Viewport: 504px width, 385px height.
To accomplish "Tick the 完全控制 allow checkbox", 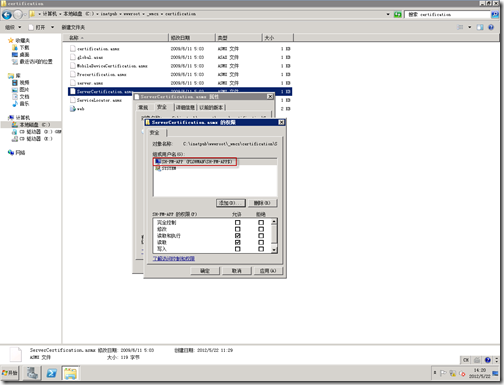I will (x=238, y=222).
